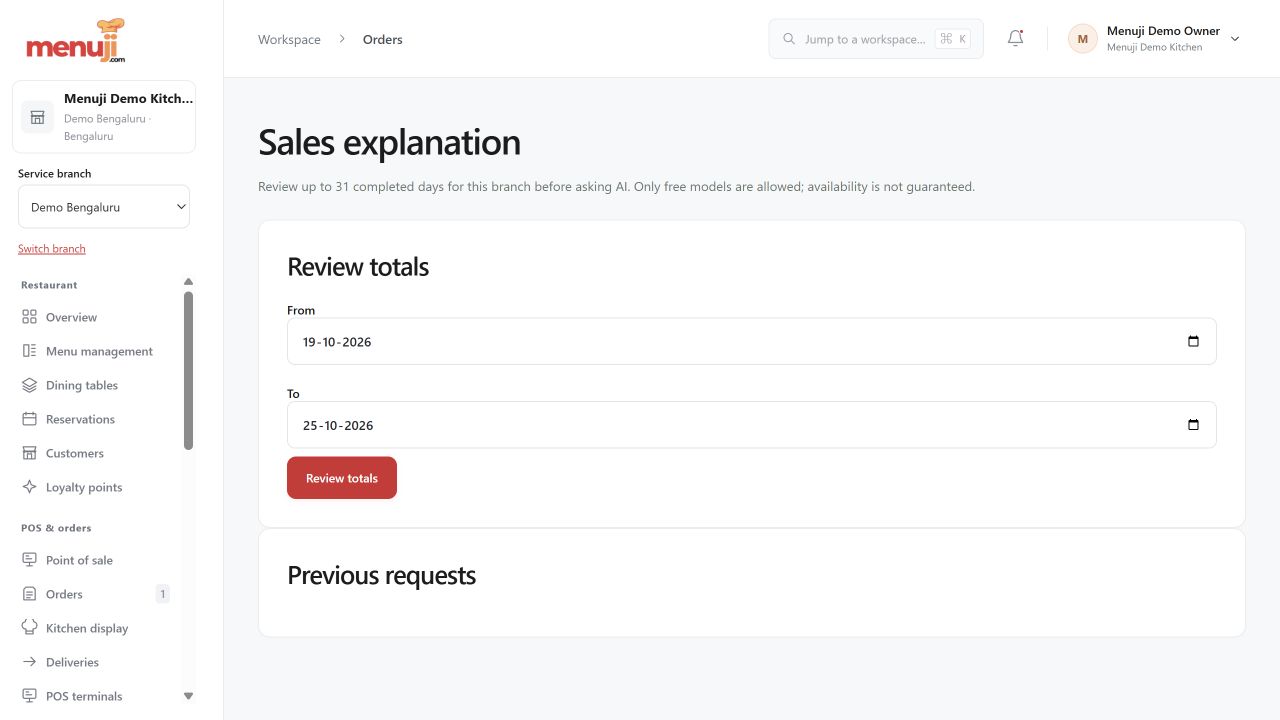1280x720 pixels.
Task: Click the M user avatar
Action: pyautogui.click(x=1082, y=39)
